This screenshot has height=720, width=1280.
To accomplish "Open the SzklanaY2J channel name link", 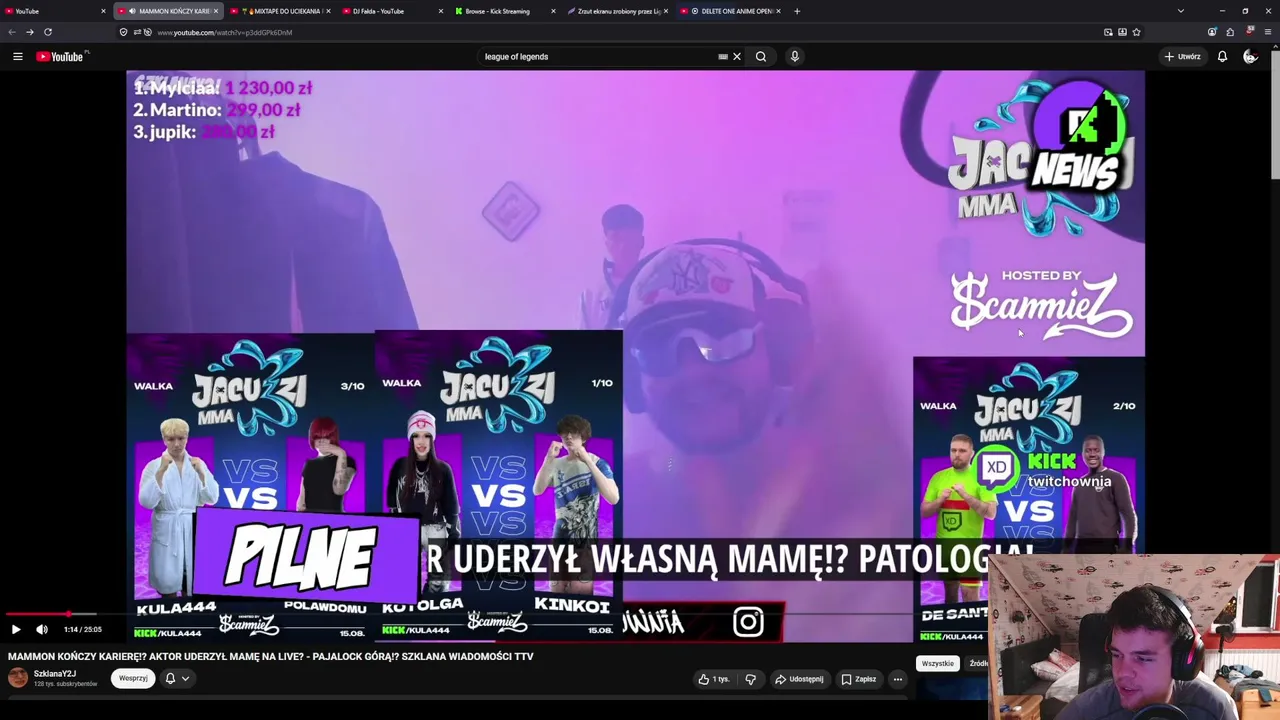I will pyautogui.click(x=55, y=674).
